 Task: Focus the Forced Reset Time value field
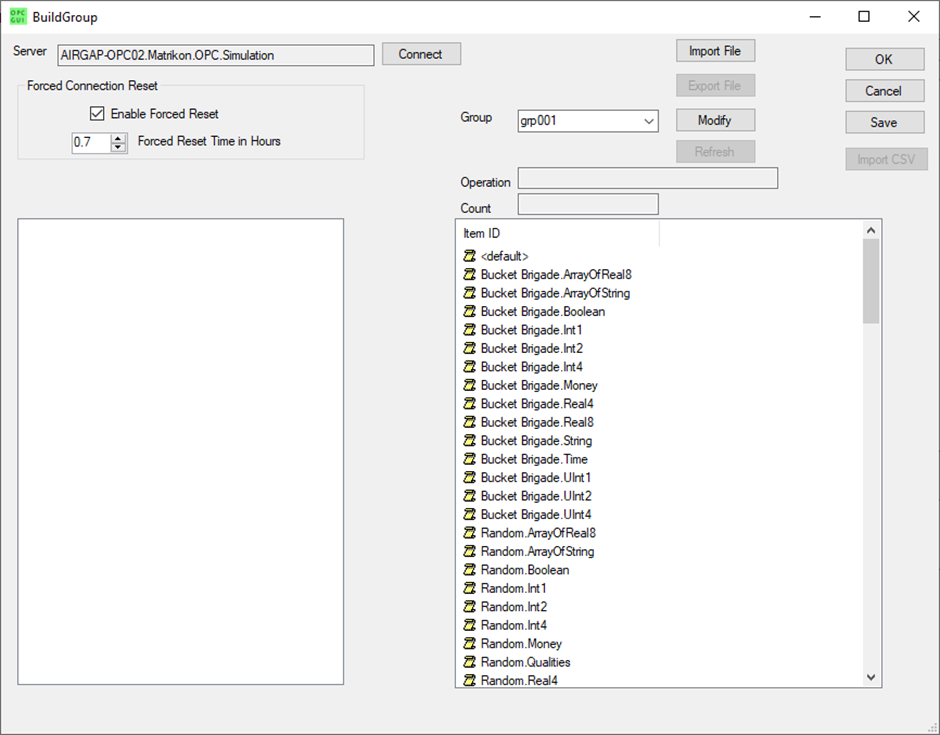91,143
